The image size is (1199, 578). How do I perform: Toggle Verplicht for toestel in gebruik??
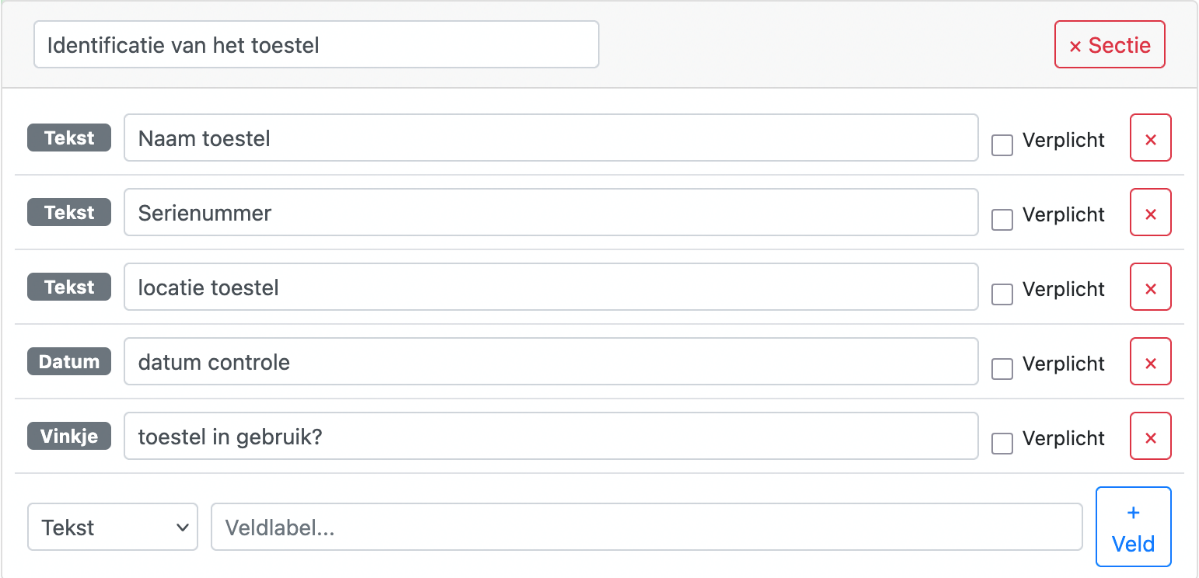tap(1002, 443)
